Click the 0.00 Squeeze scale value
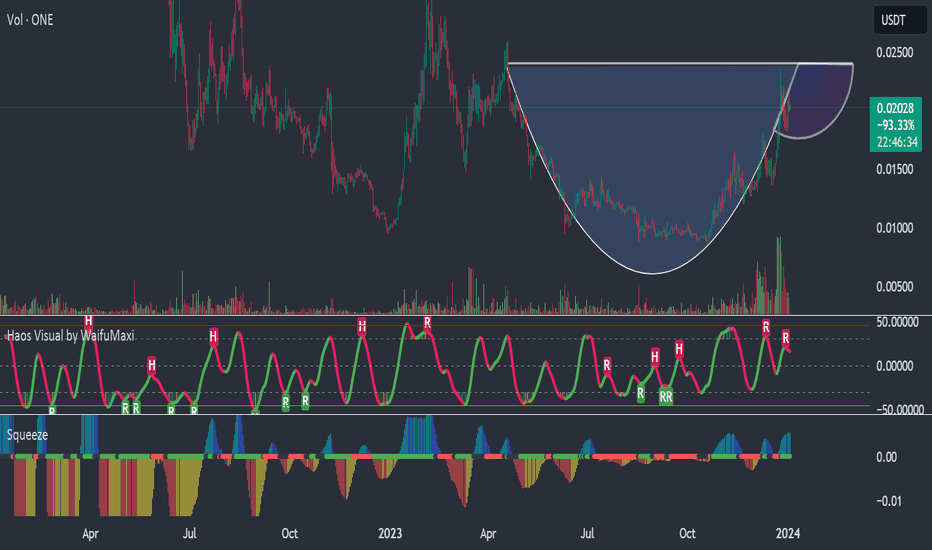This screenshot has width=932, height=550. pos(886,457)
